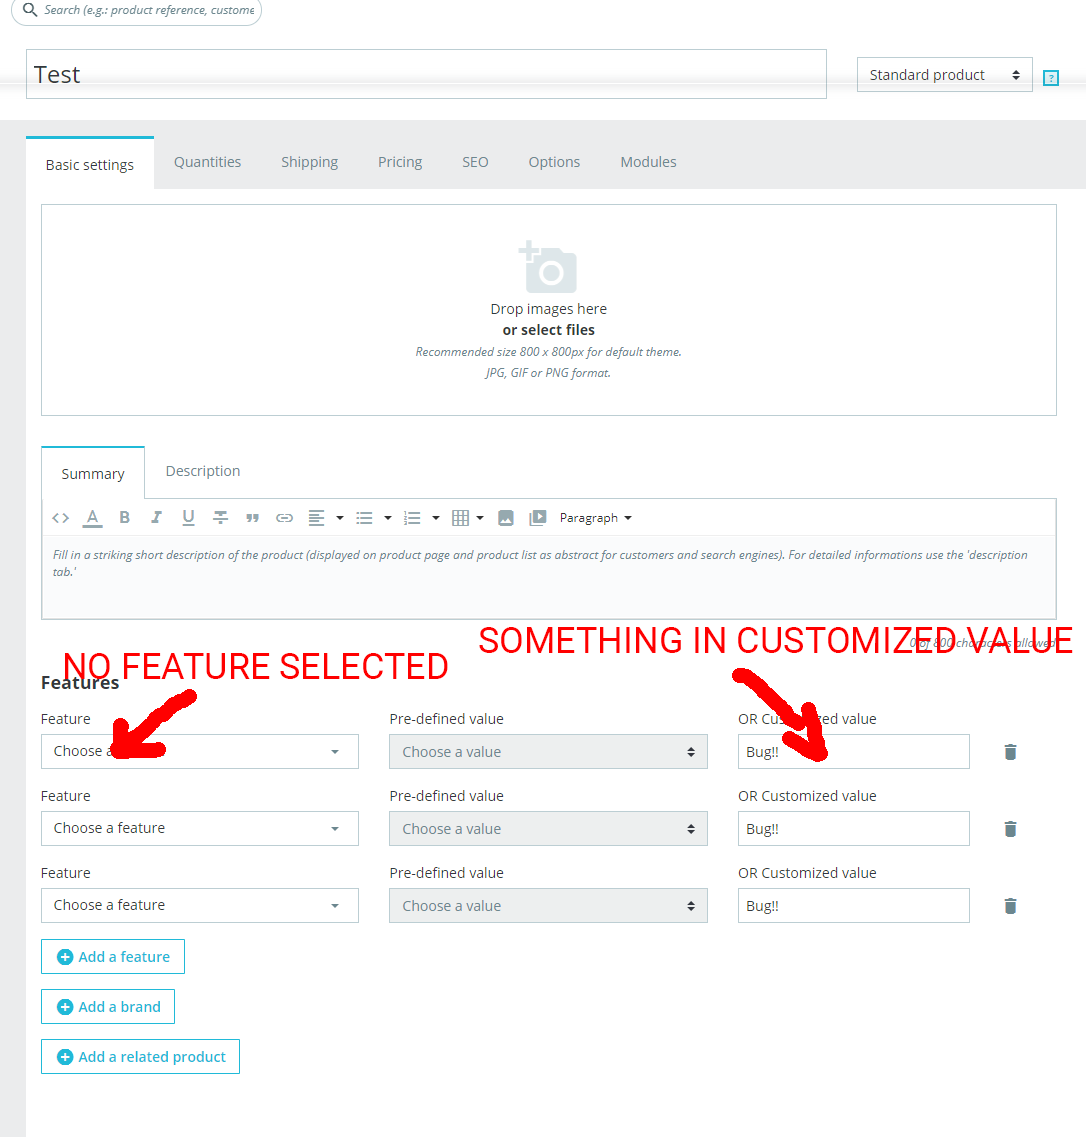Open the help icon beside product type
The height and width of the screenshot is (1137, 1086).
[1050, 78]
